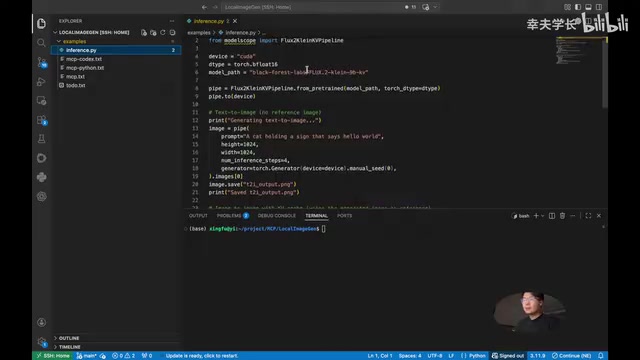Create a new folder in explorer

(153, 32)
